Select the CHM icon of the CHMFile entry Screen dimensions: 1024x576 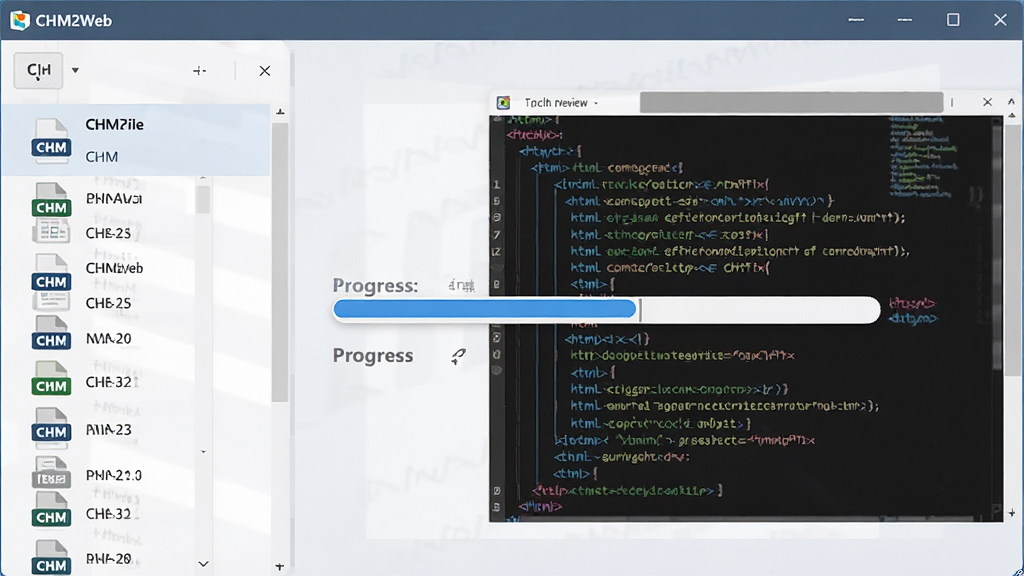pos(51,141)
